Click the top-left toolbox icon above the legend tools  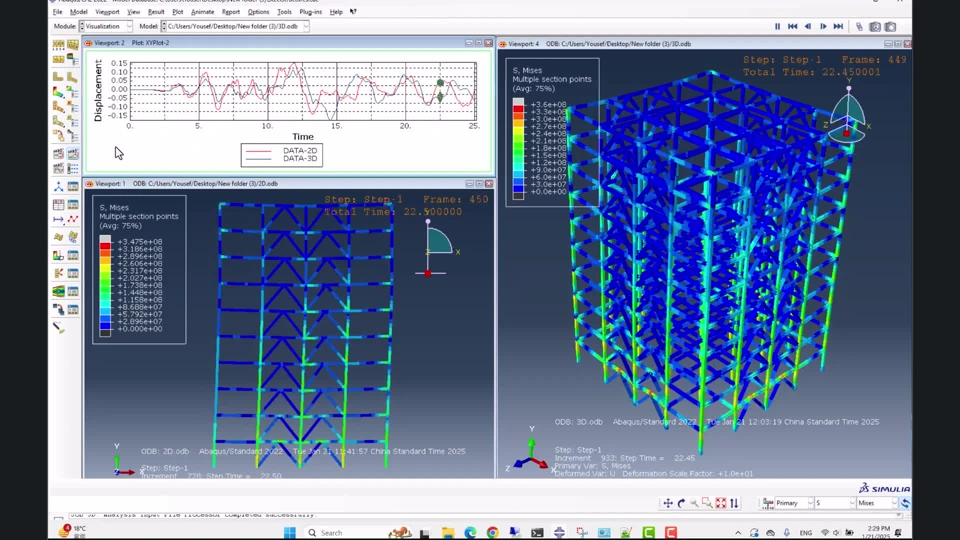click(58, 45)
